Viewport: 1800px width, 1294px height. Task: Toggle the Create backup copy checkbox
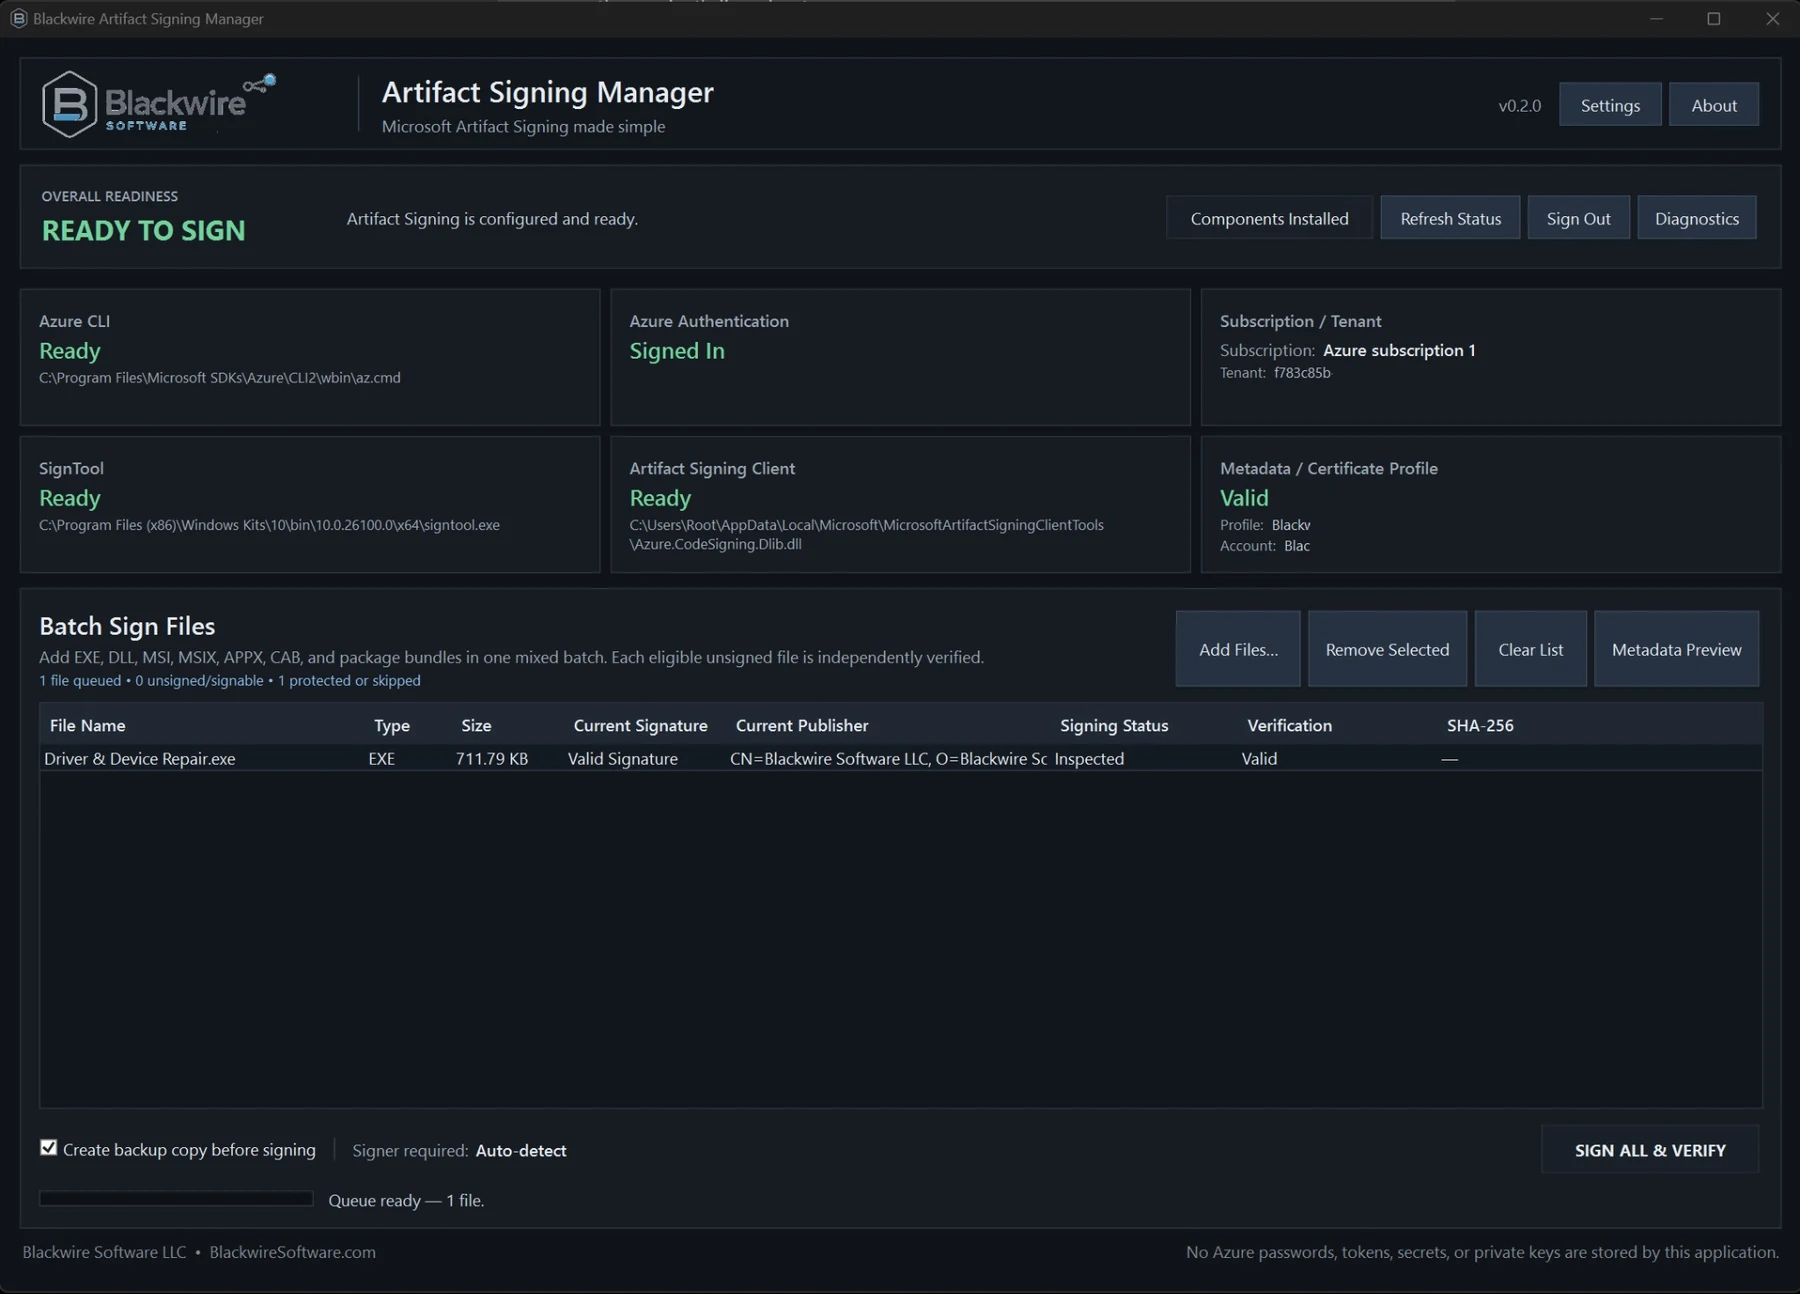[x=48, y=1148]
